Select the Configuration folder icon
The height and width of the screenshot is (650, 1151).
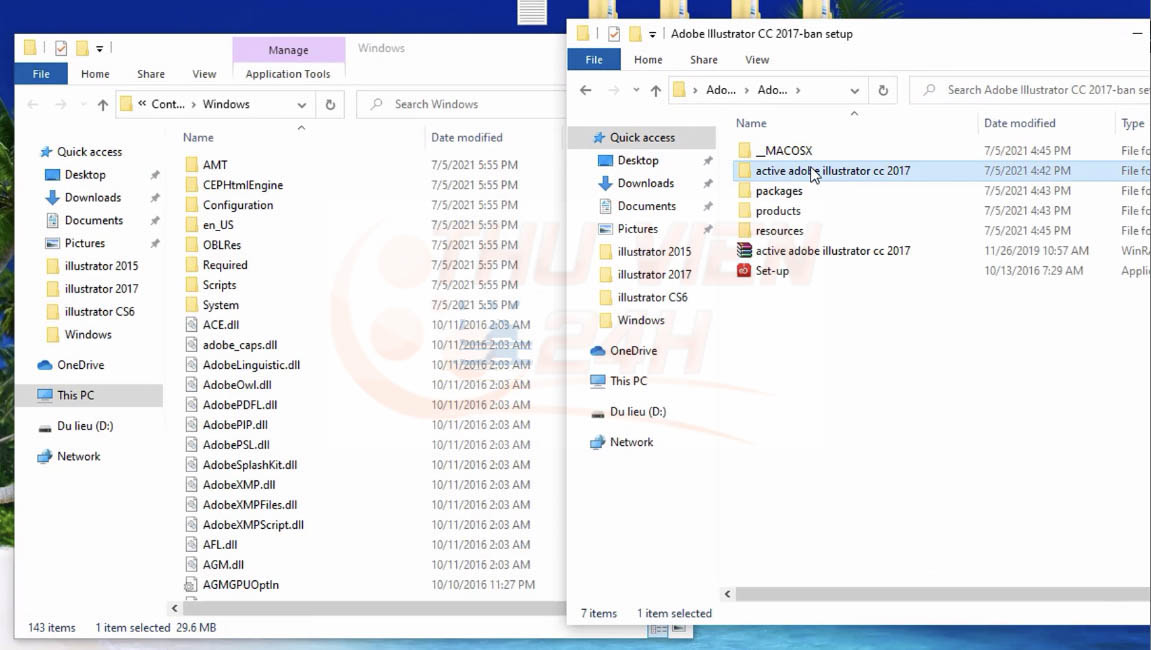click(192, 205)
